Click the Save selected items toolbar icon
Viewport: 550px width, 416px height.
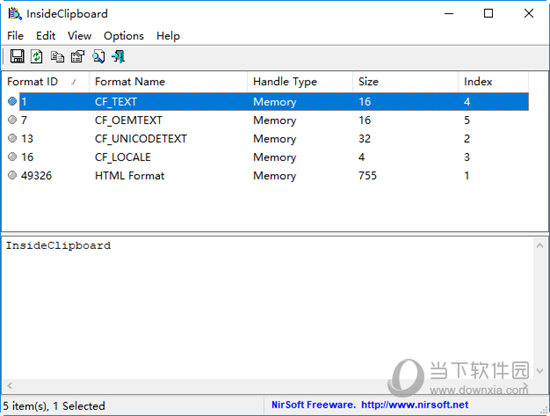17,56
